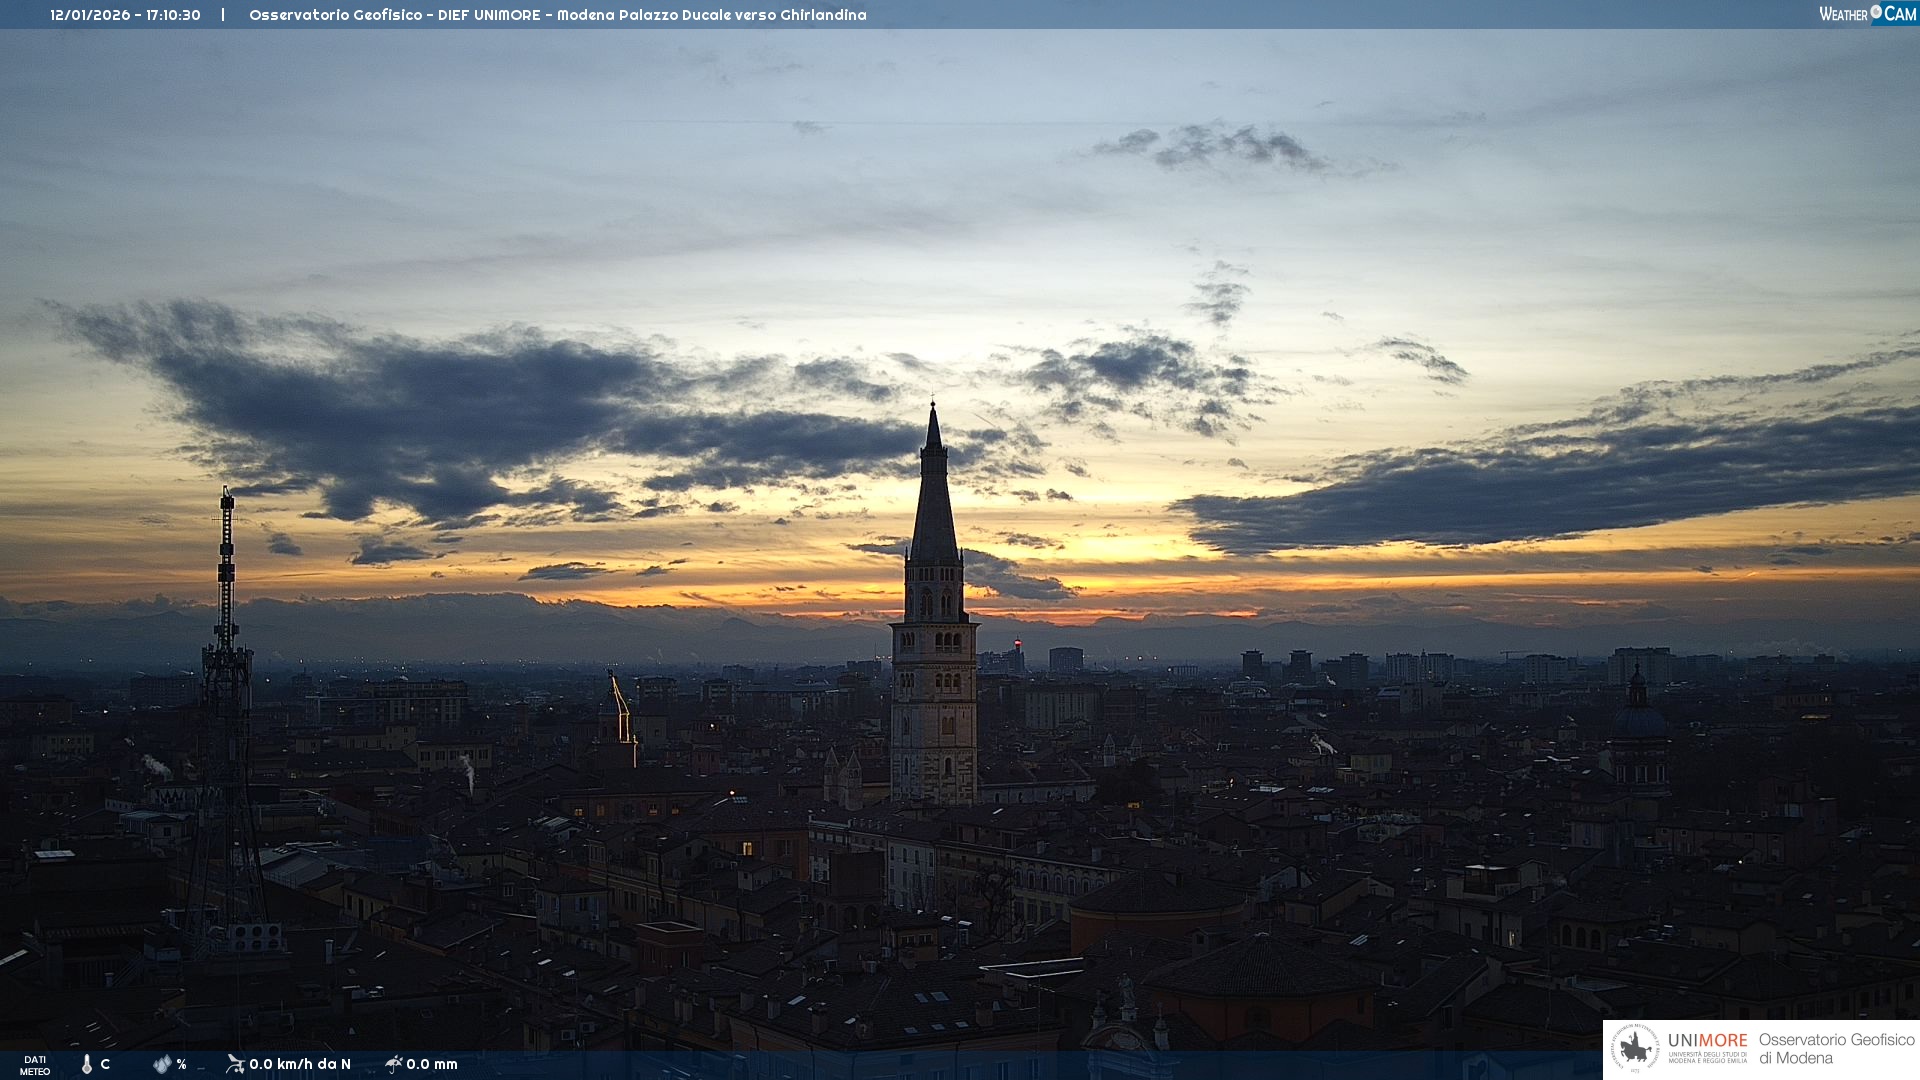Screen dimensions: 1920x1080
Task: Click the Osservatorio Geofisico DIEF UNIMORE title
Action: click(557, 15)
